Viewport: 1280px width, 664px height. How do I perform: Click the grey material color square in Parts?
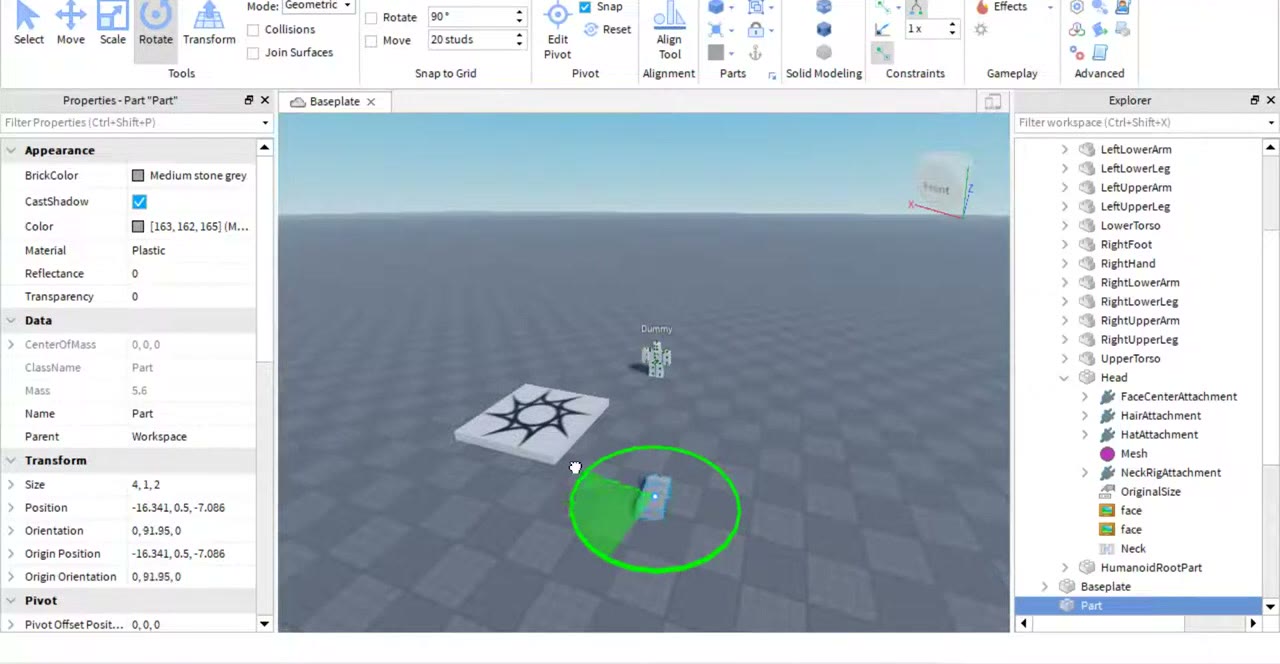click(716, 52)
